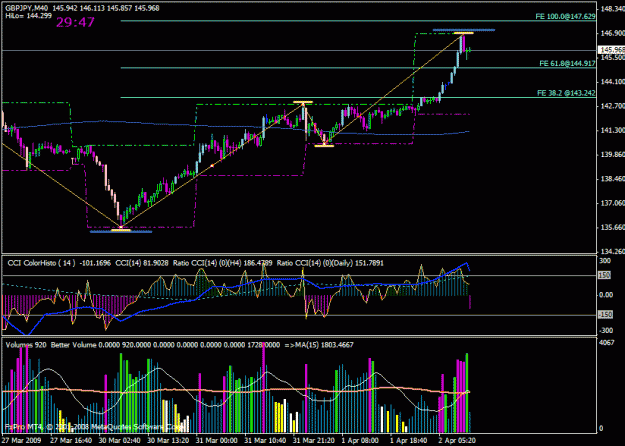The image size is (625, 446).
Task: Select the yellow swing-low marker at the 135.660 bottom
Action: (121, 230)
